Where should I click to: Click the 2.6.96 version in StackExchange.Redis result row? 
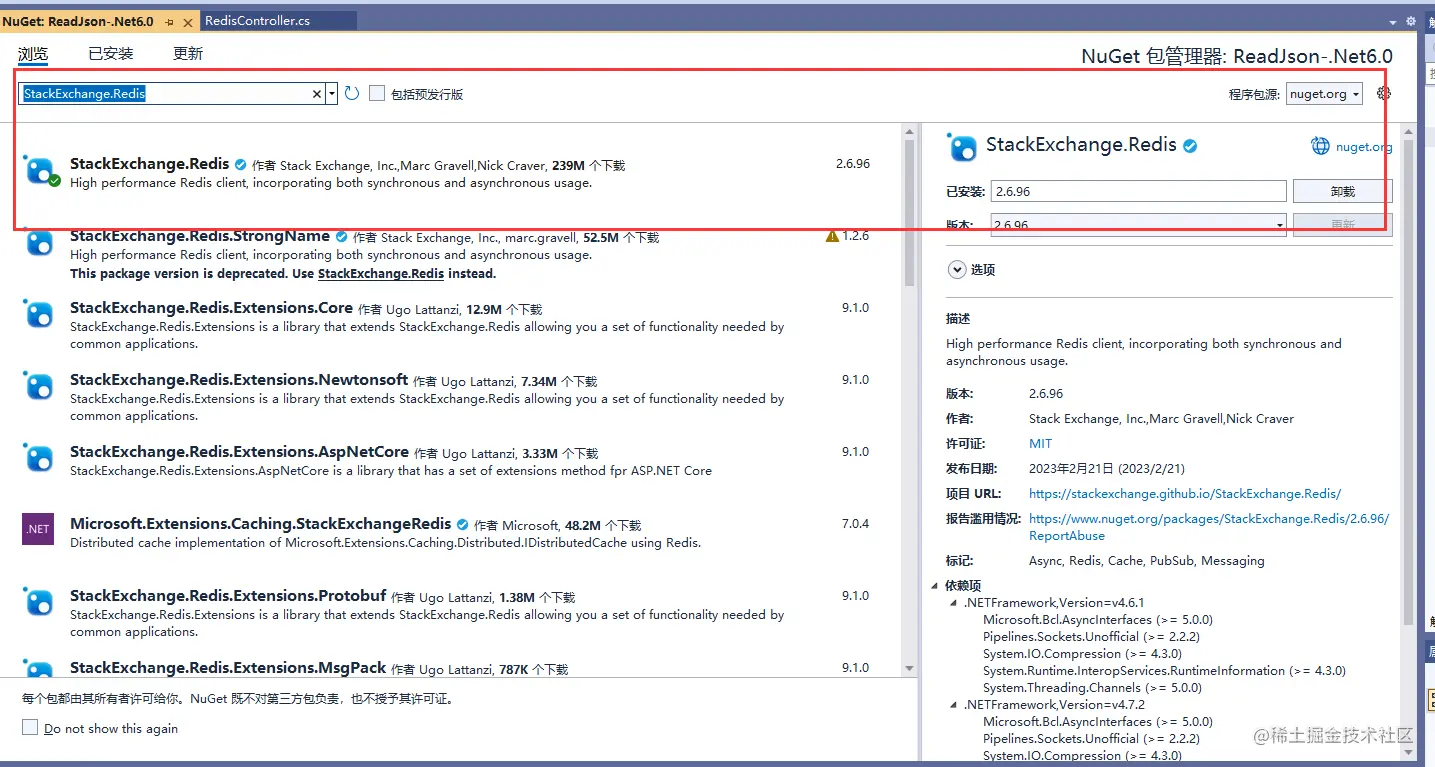click(x=853, y=164)
